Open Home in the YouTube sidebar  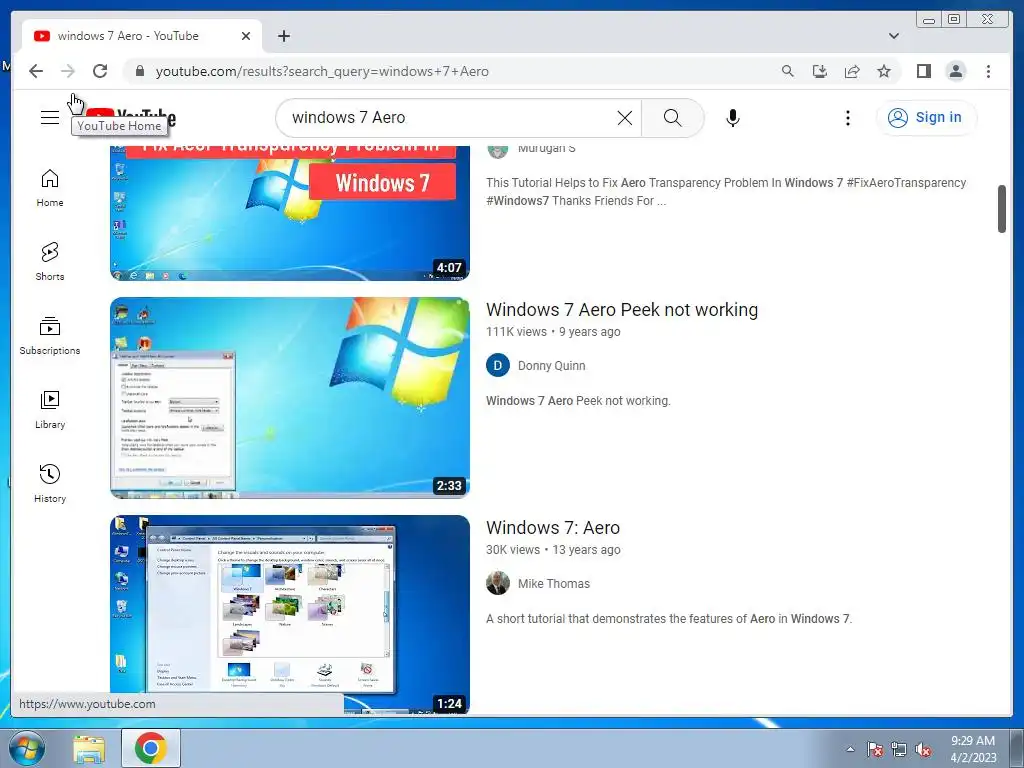click(50, 188)
